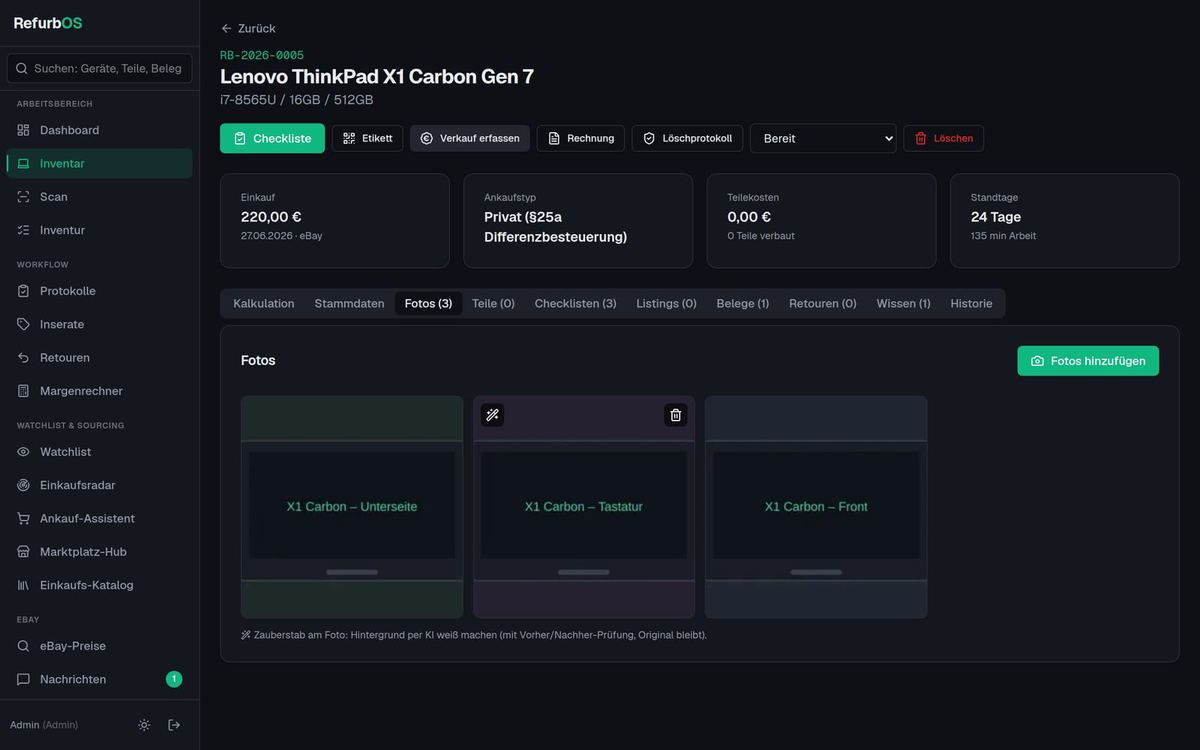Toggle the light/dark theme sun icon

pyautogui.click(x=144, y=725)
